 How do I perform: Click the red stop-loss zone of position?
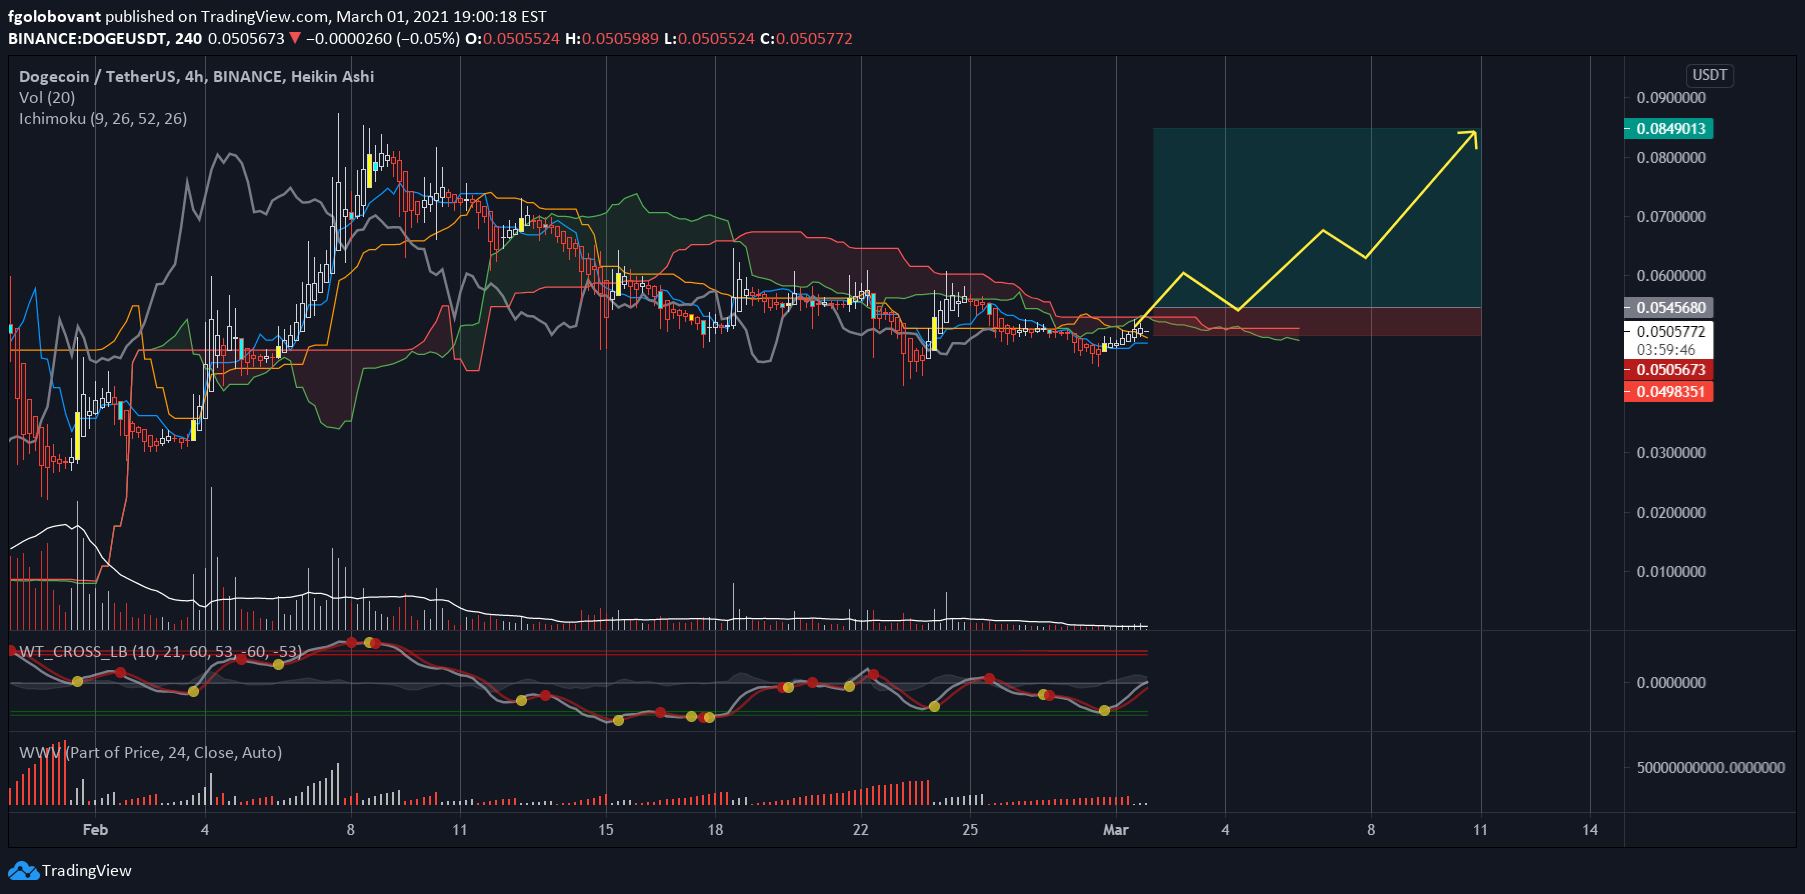(x=1317, y=321)
